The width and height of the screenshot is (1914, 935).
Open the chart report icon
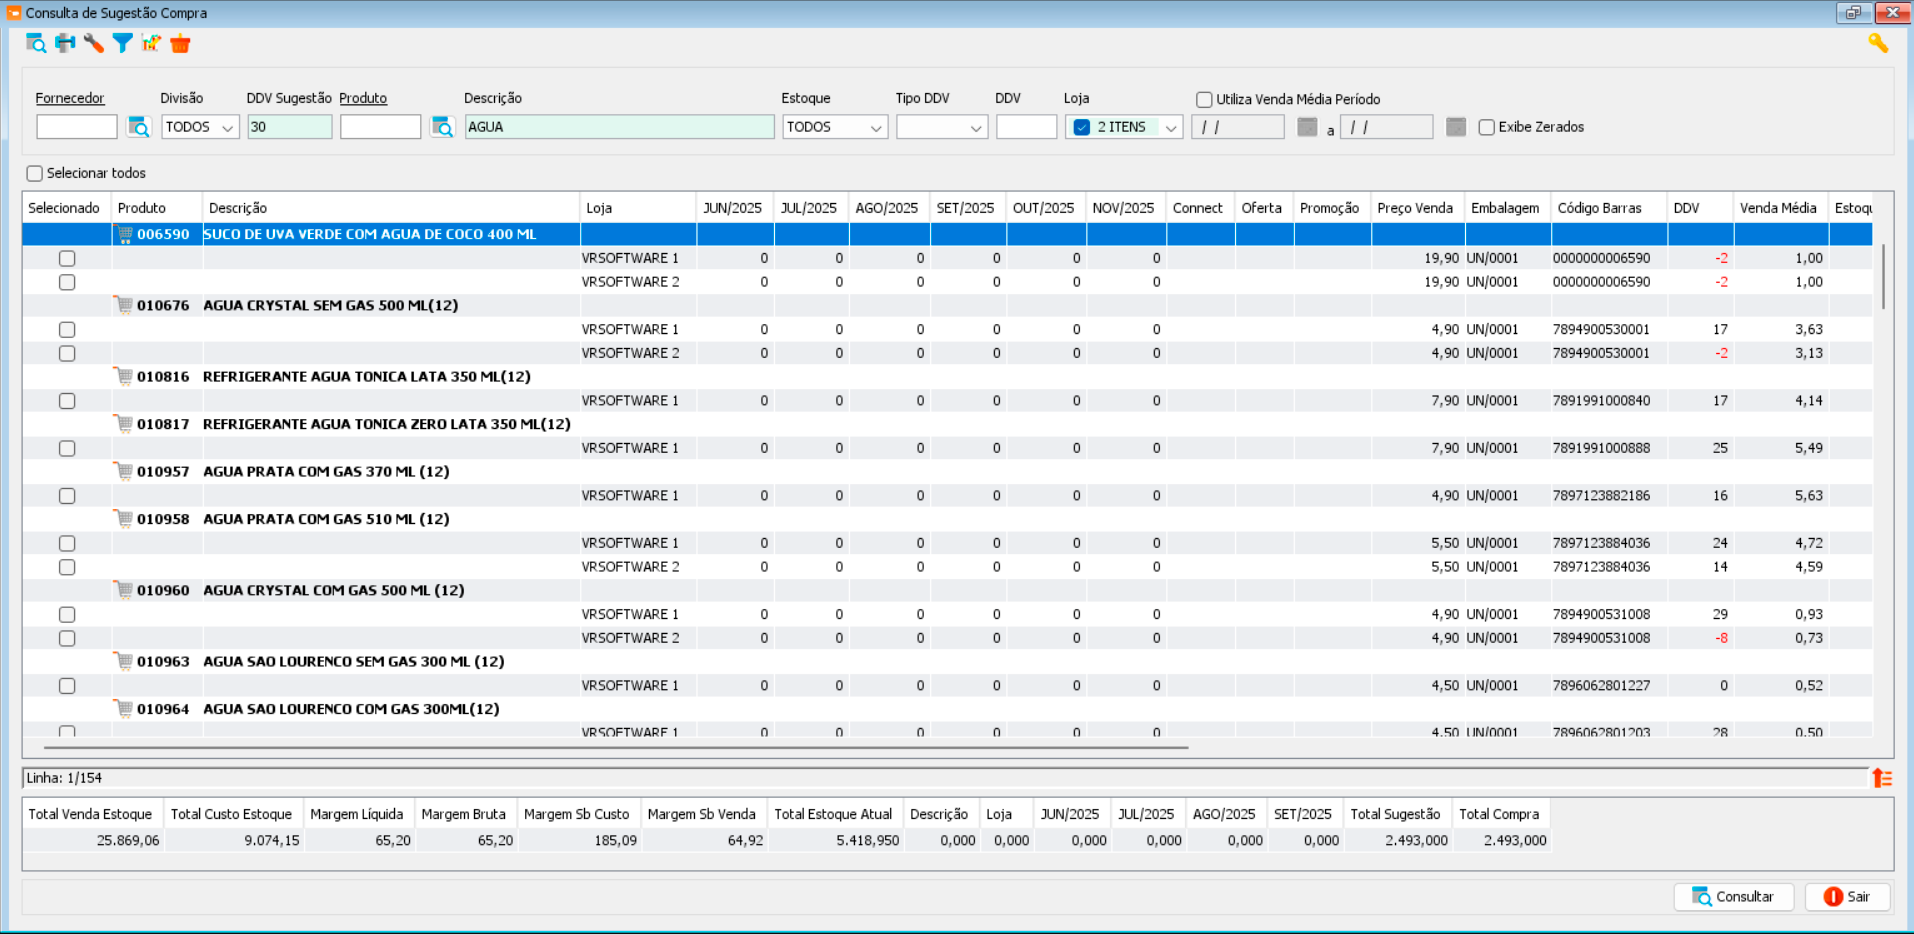click(x=151, y=43)
